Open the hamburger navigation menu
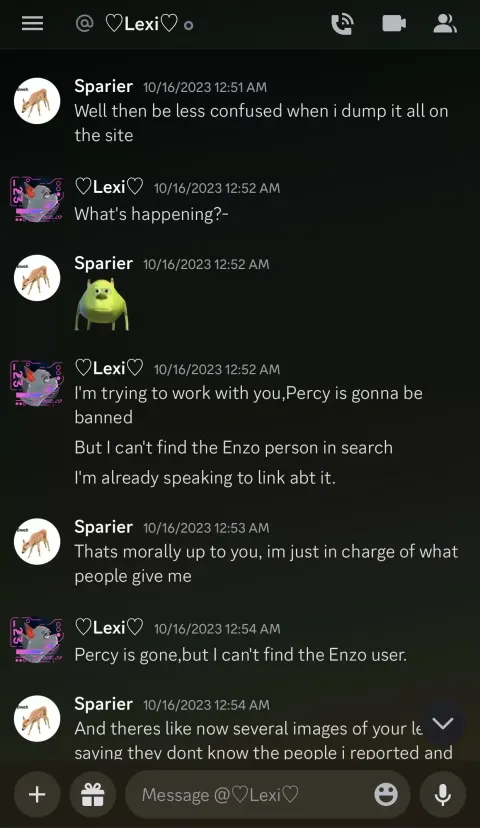Viewport: 480px width, 828px height. (32, 23)
